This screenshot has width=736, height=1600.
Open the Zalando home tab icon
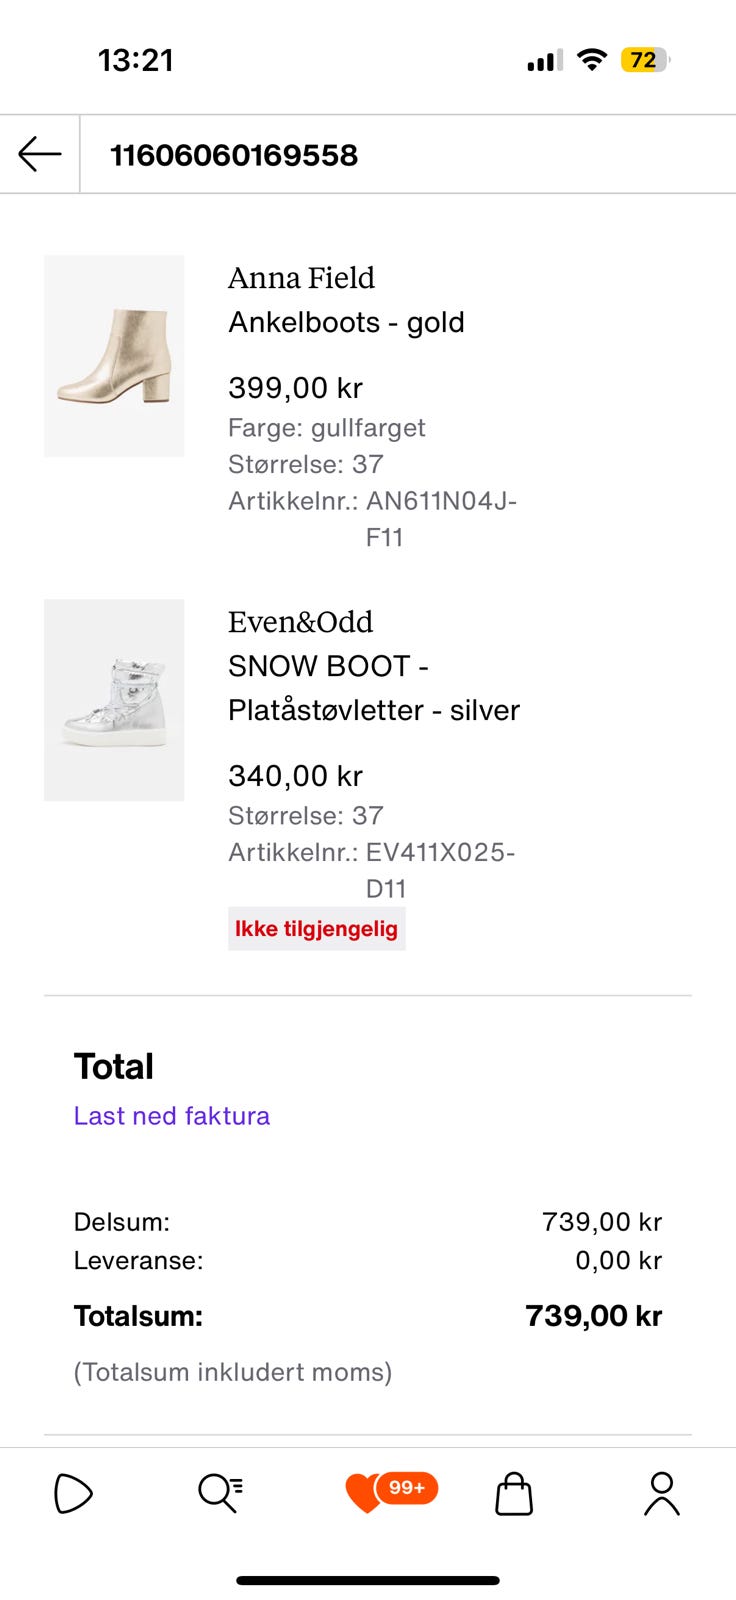click(73, 1495)
